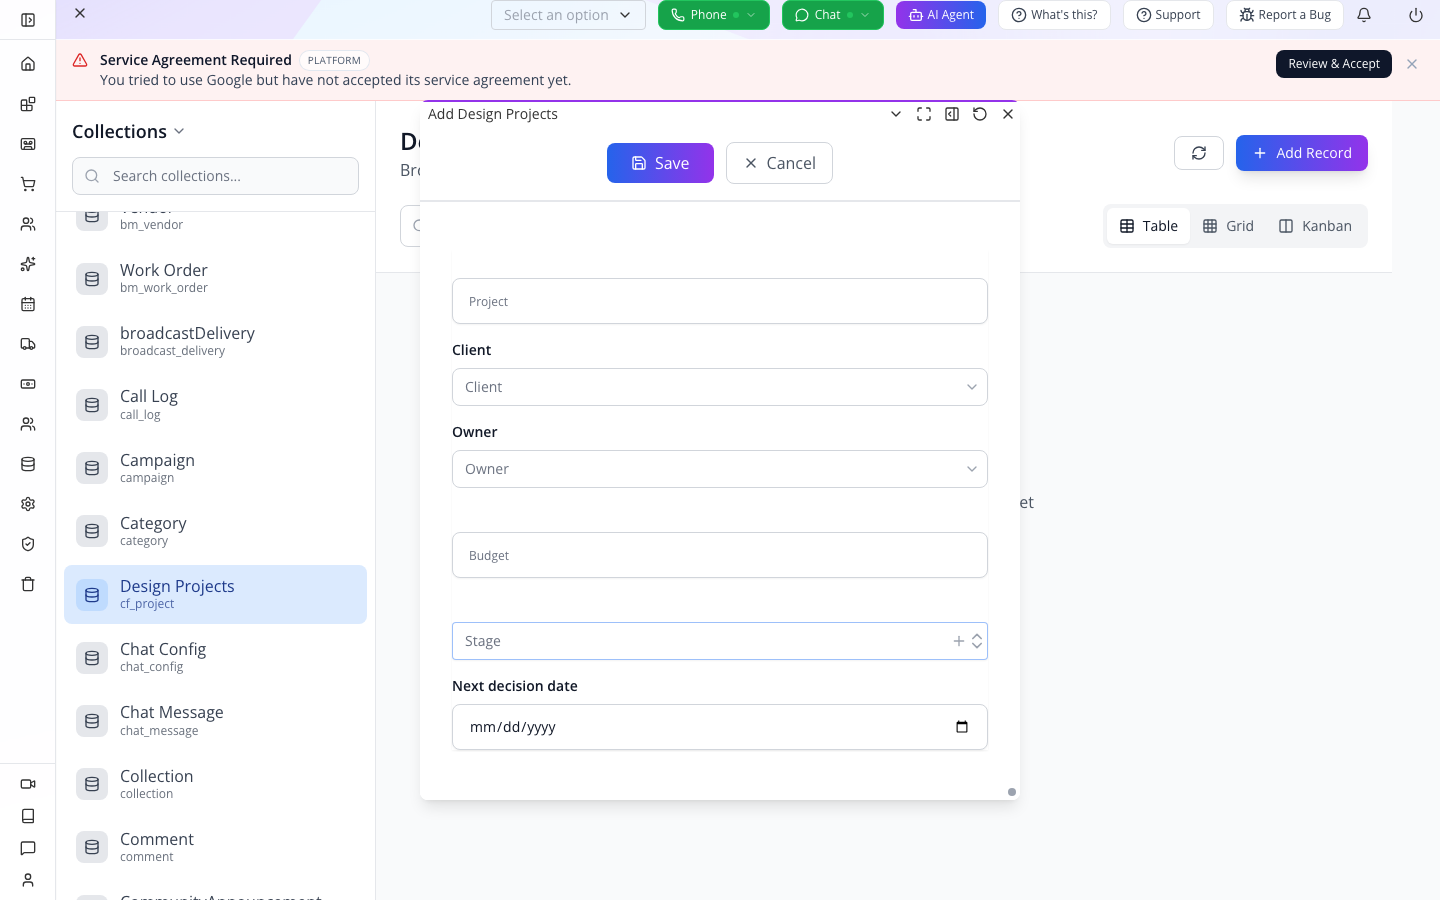Click the Save button
1440x900 pixels.
[x=660, y=163]
